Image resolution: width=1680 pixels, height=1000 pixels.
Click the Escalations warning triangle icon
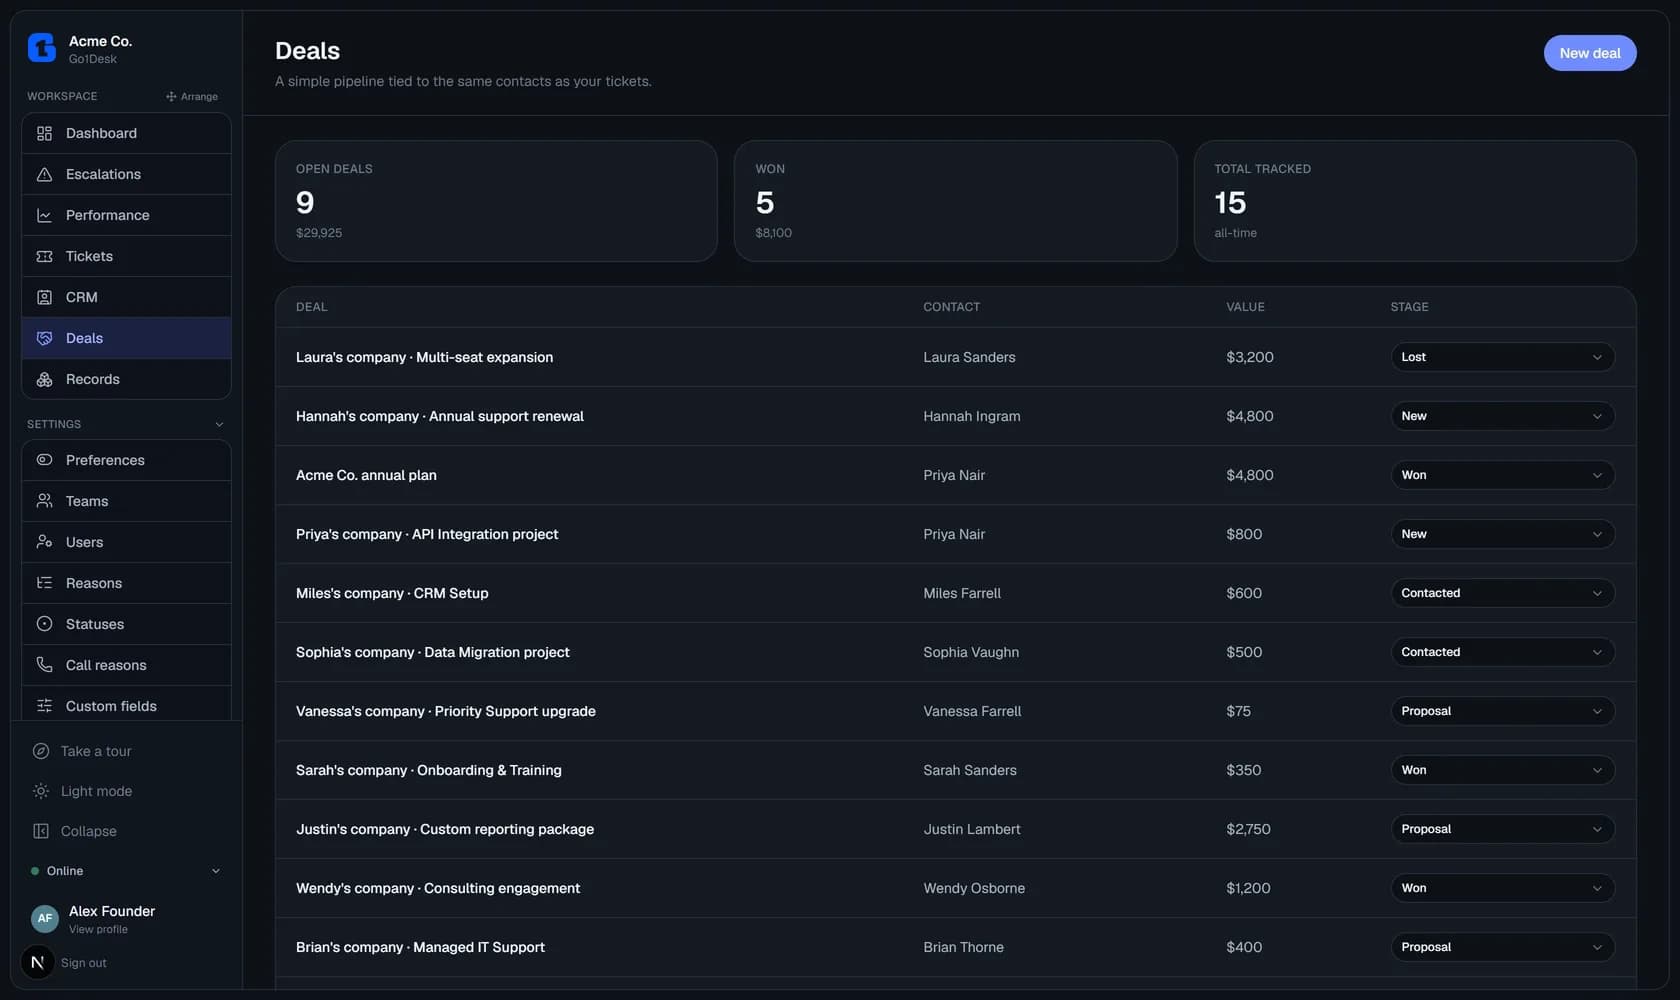click(x=44, y=174)
